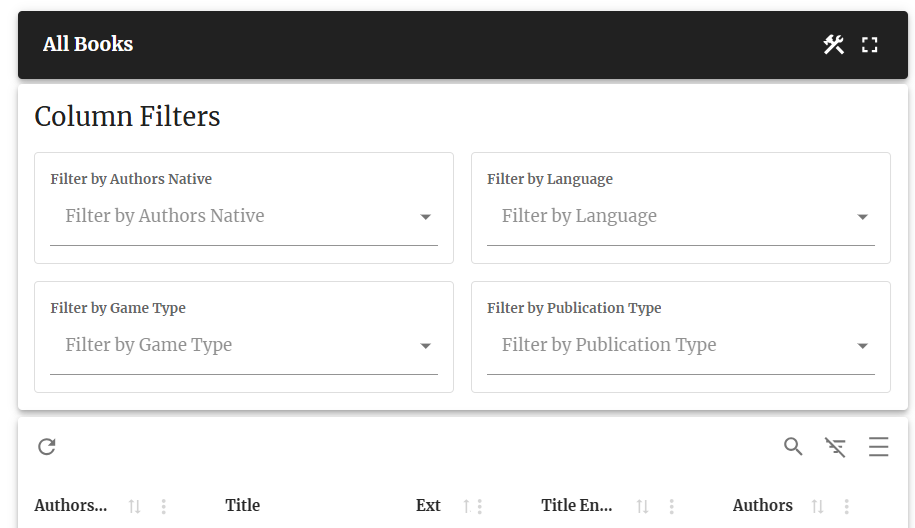915x528 pixels.
Task: Sort the Authors column
Action: pyautogui.click(x=817, y=506)
